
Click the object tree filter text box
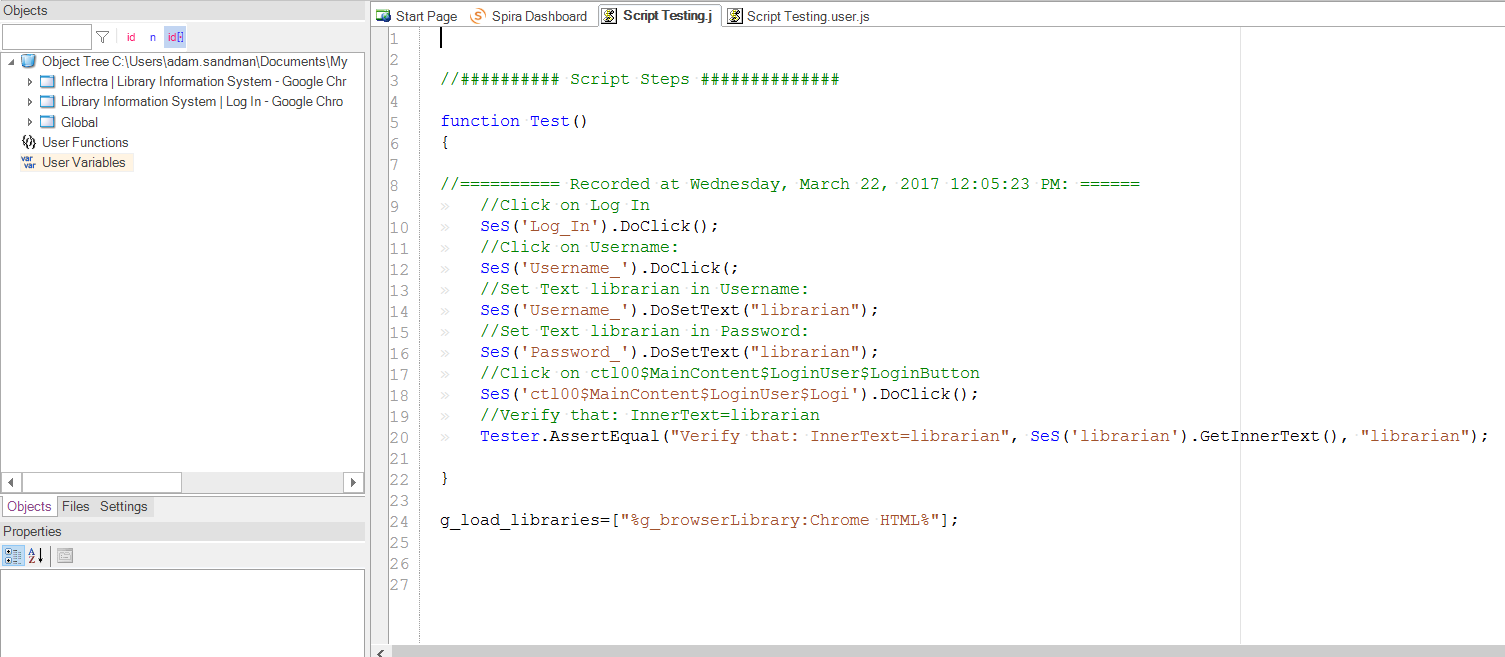[46, 37]
